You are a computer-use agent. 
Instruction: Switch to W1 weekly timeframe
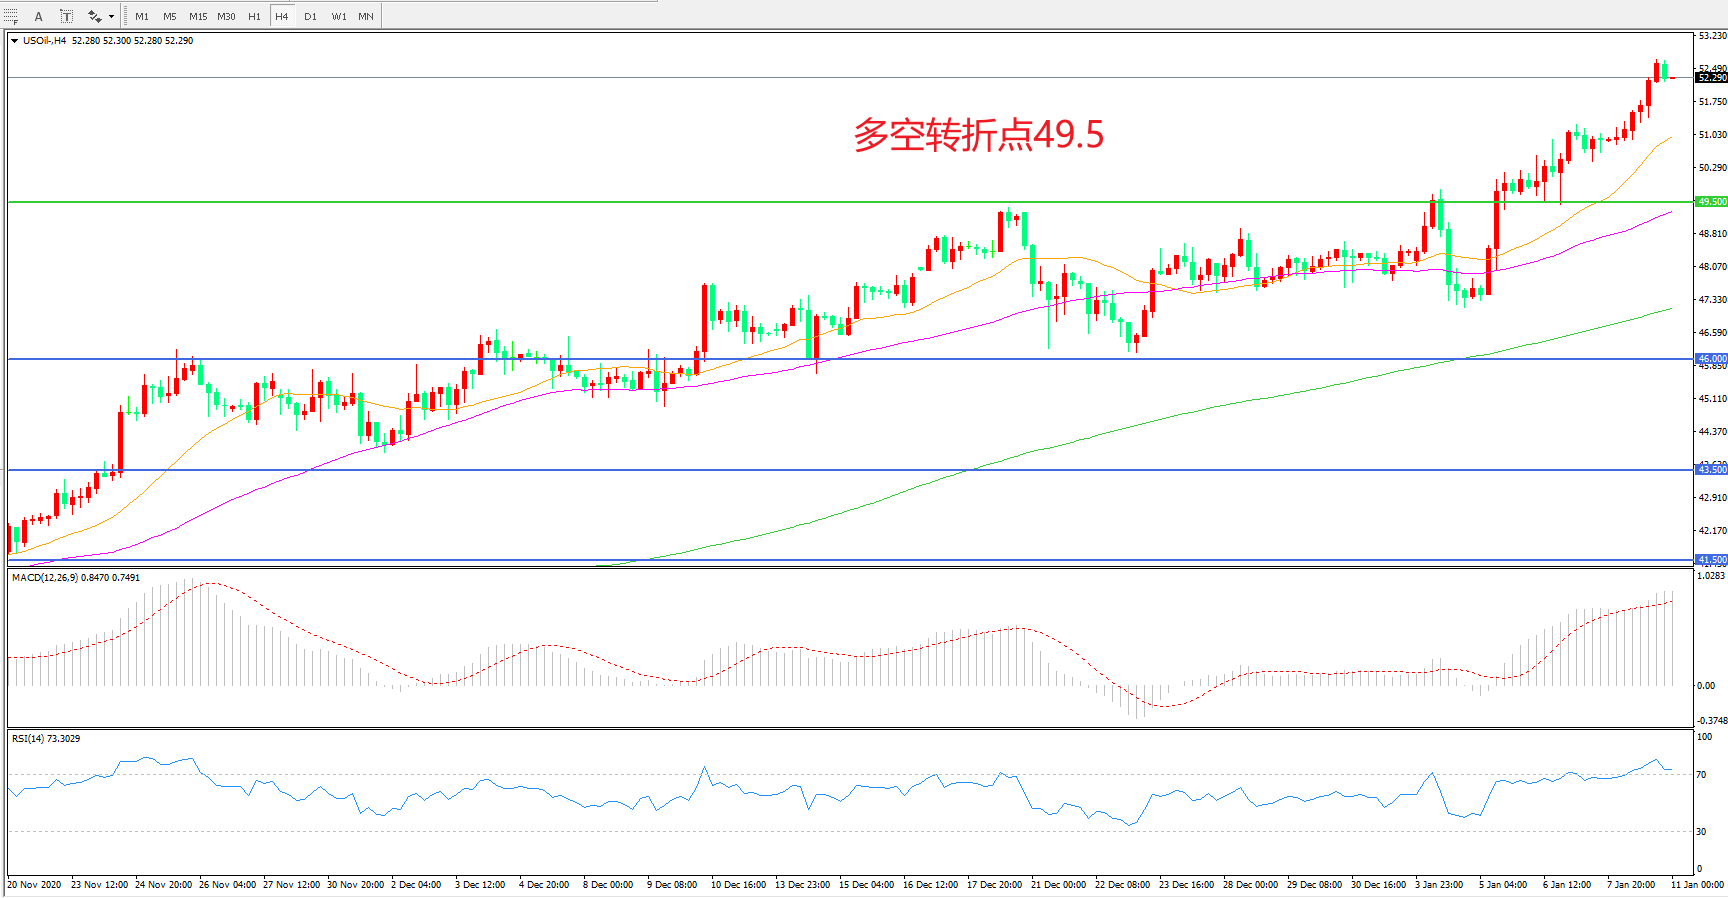click(x=339, y=16)
